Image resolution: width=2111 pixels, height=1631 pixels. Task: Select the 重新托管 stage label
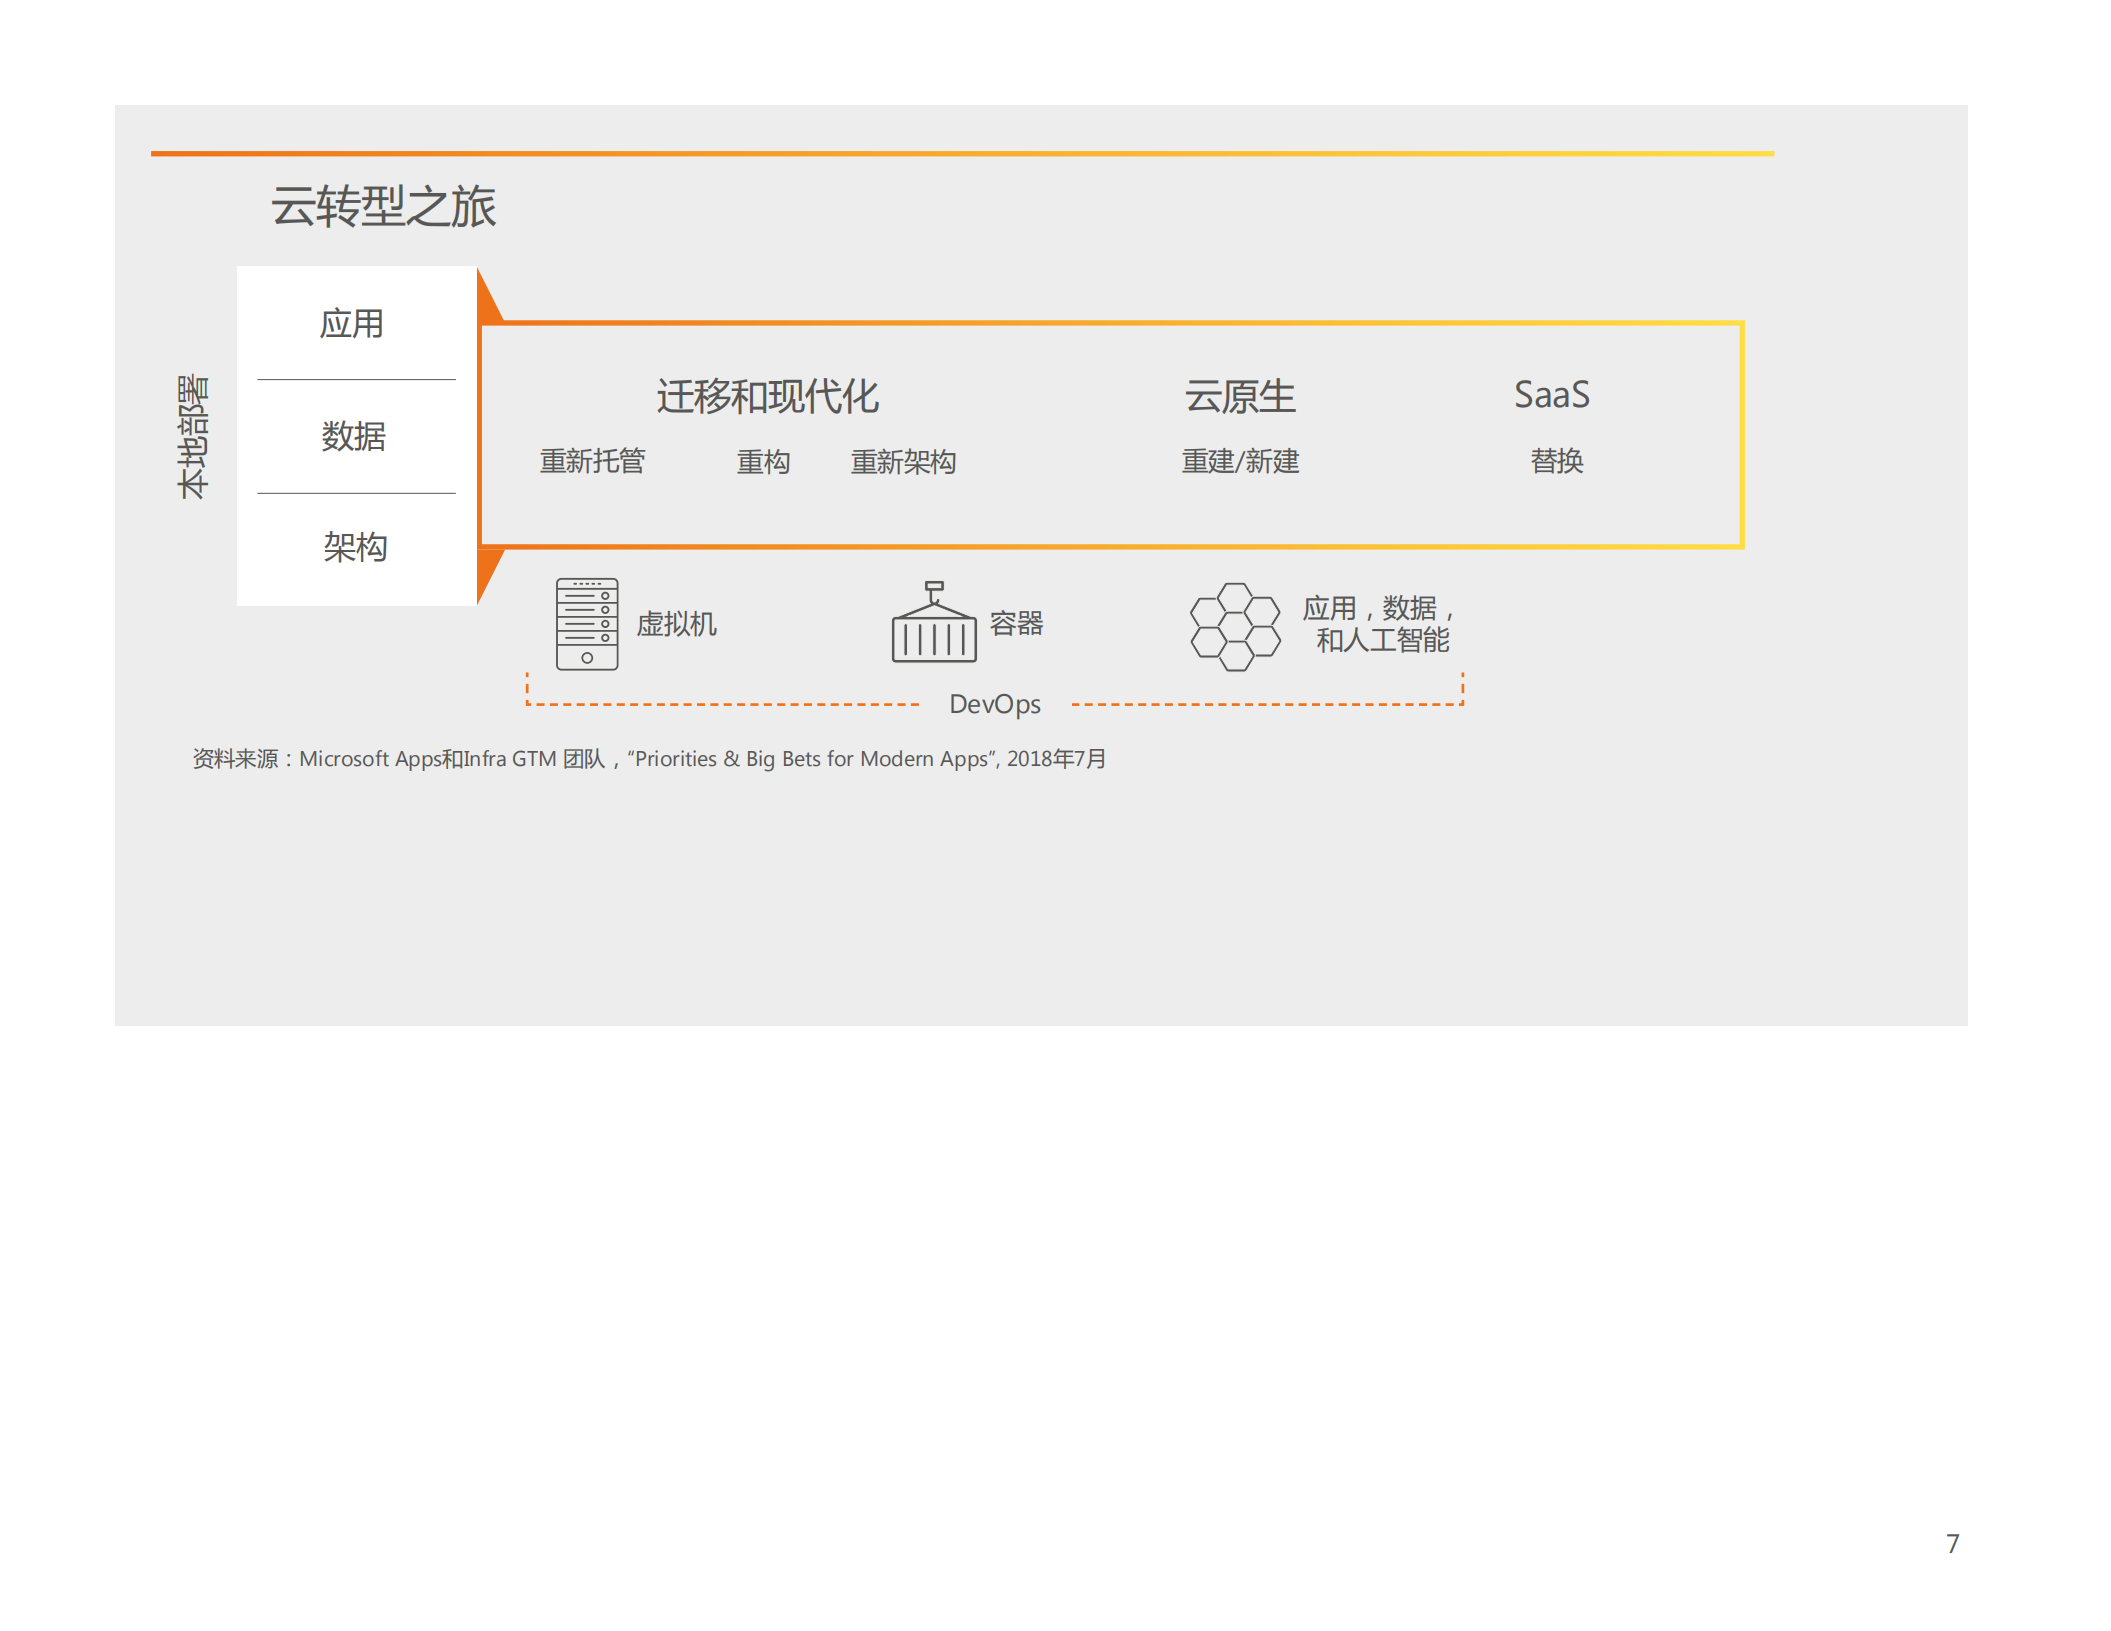[594, 462]
